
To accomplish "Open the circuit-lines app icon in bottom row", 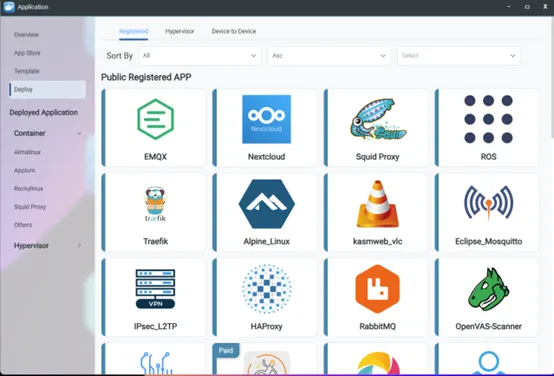I will [x=155, y=363].
